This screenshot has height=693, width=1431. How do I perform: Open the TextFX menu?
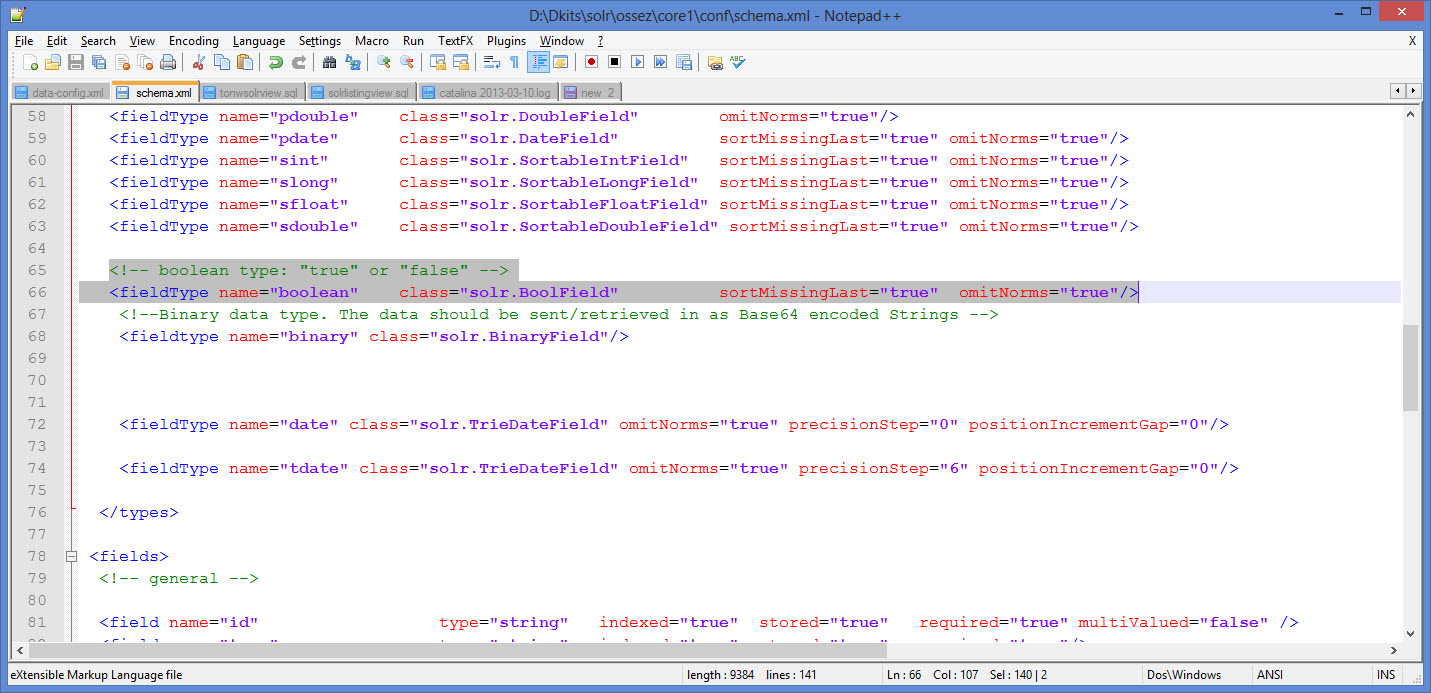(x=455, y=41)
